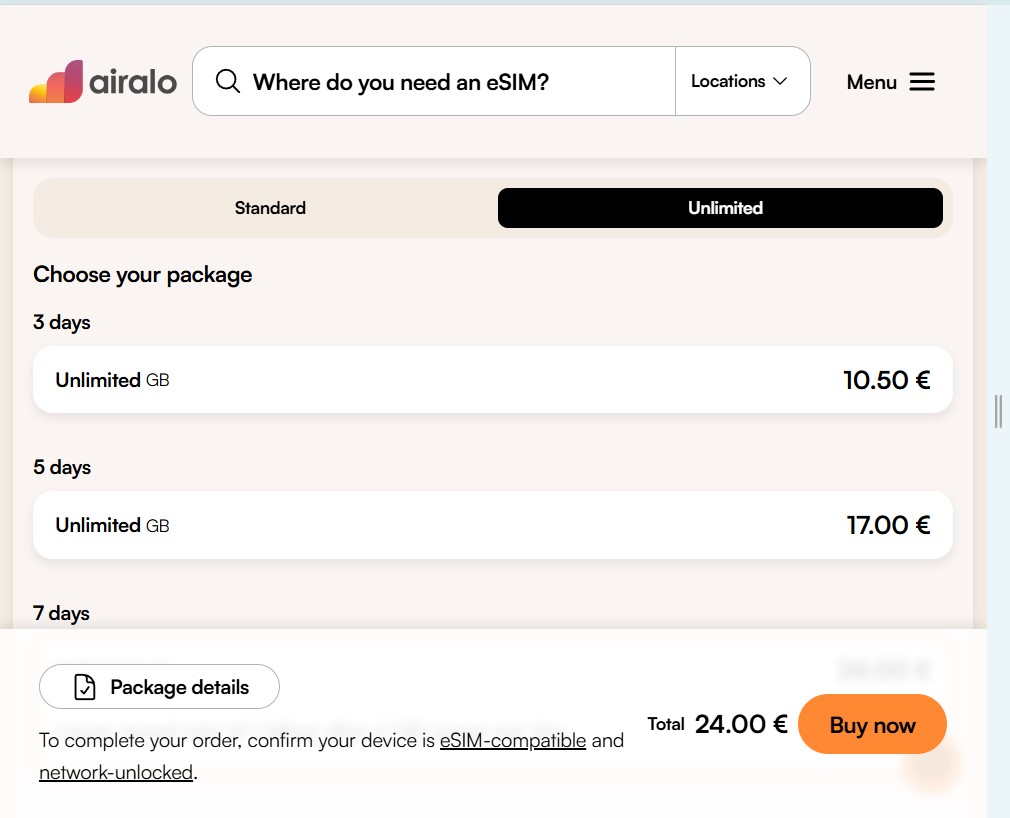1010x818 pixels.
Task: Click the search magnifier icon
Action: click(x=228, y=82)
